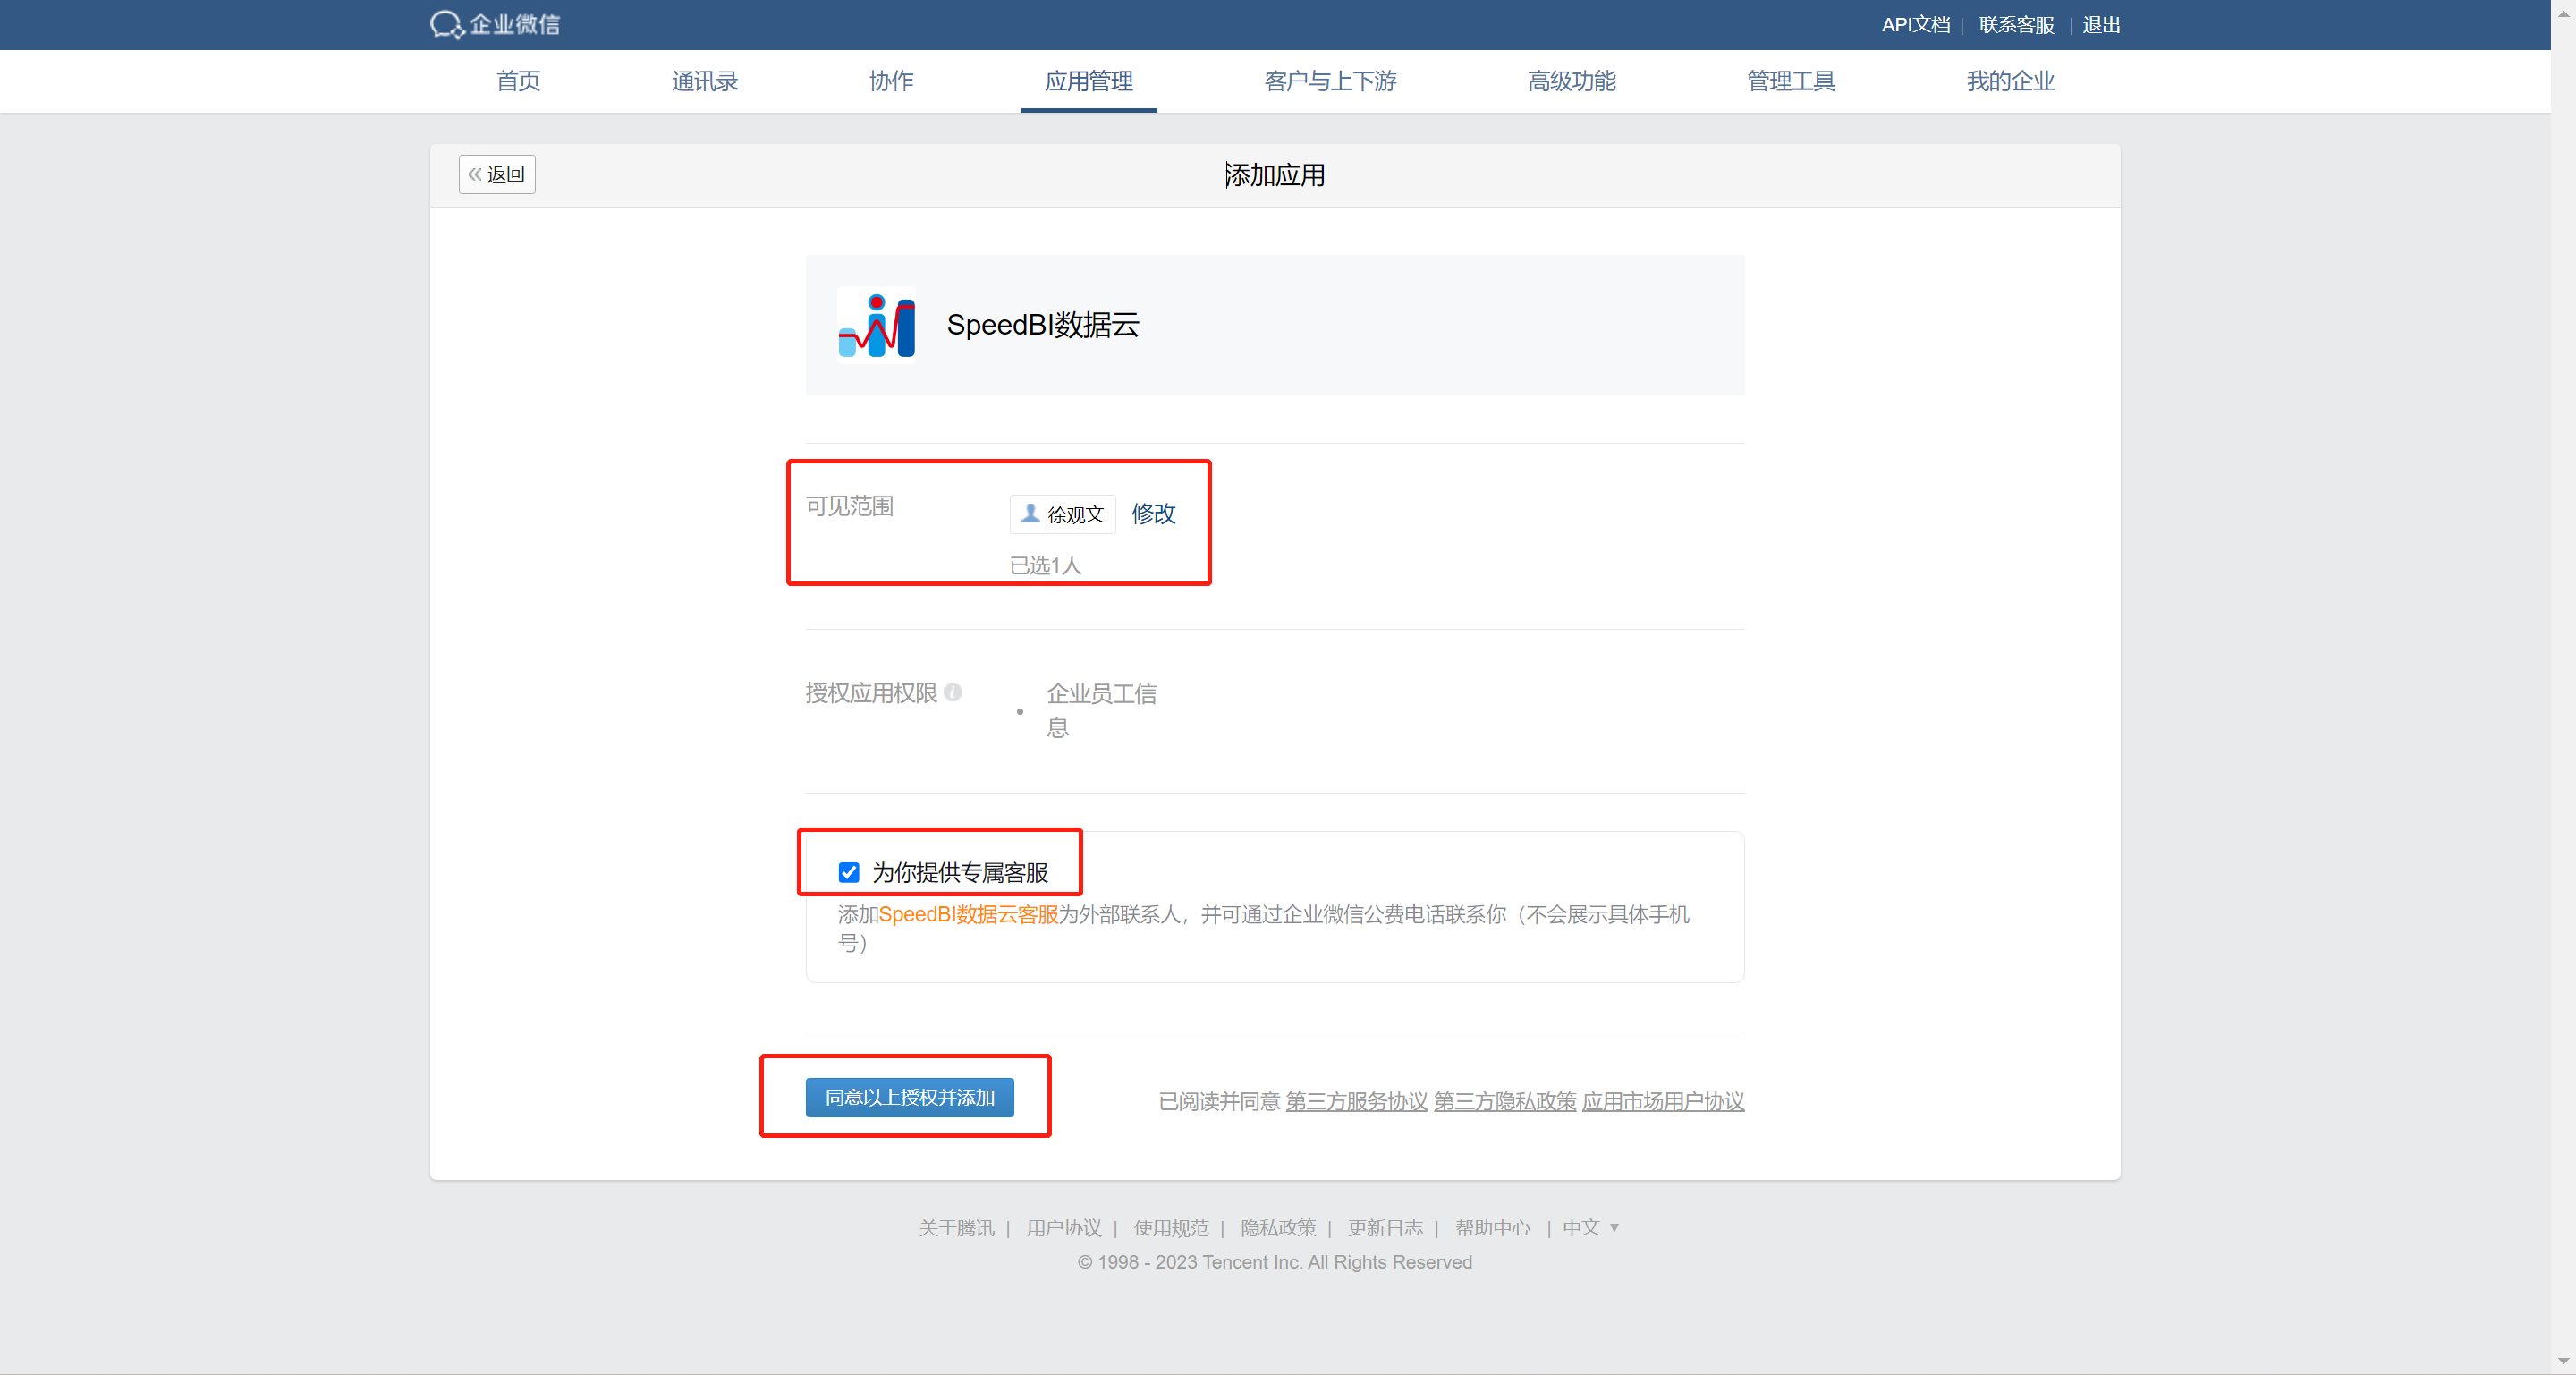This screenshot has width=2576, height=1375.
Task: Click the SpeedBI数据云 app icon
Action: coord(876,324)
